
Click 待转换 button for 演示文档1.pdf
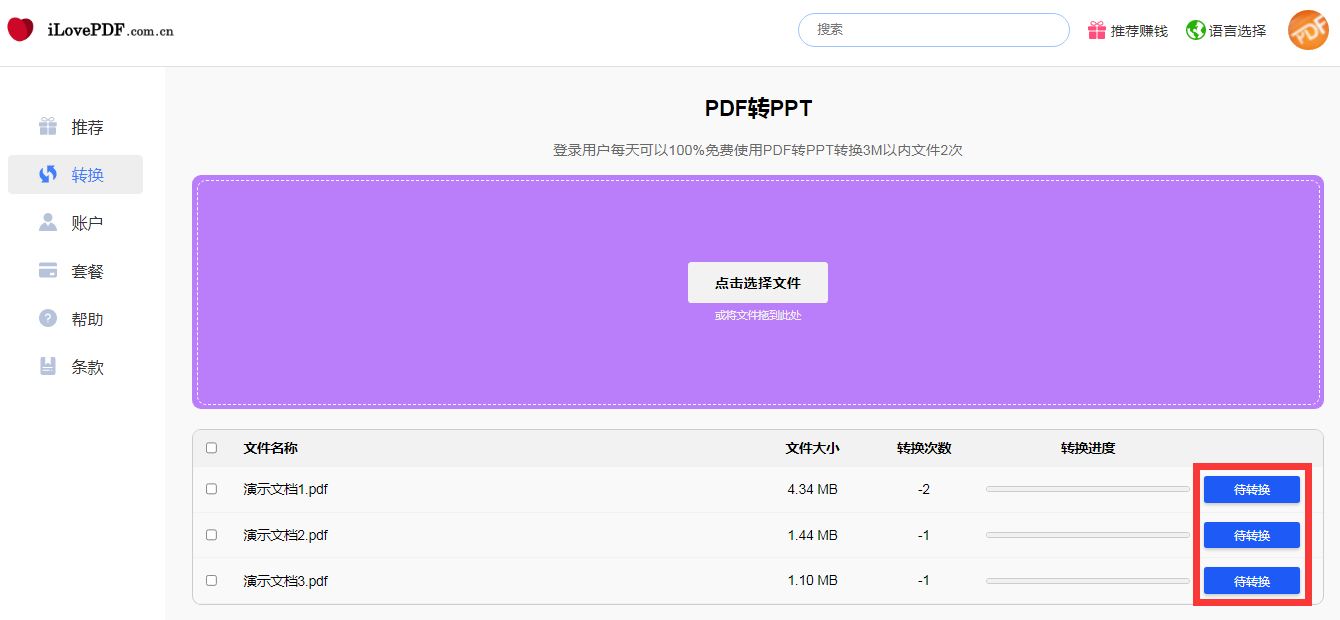click(1251, 490)
